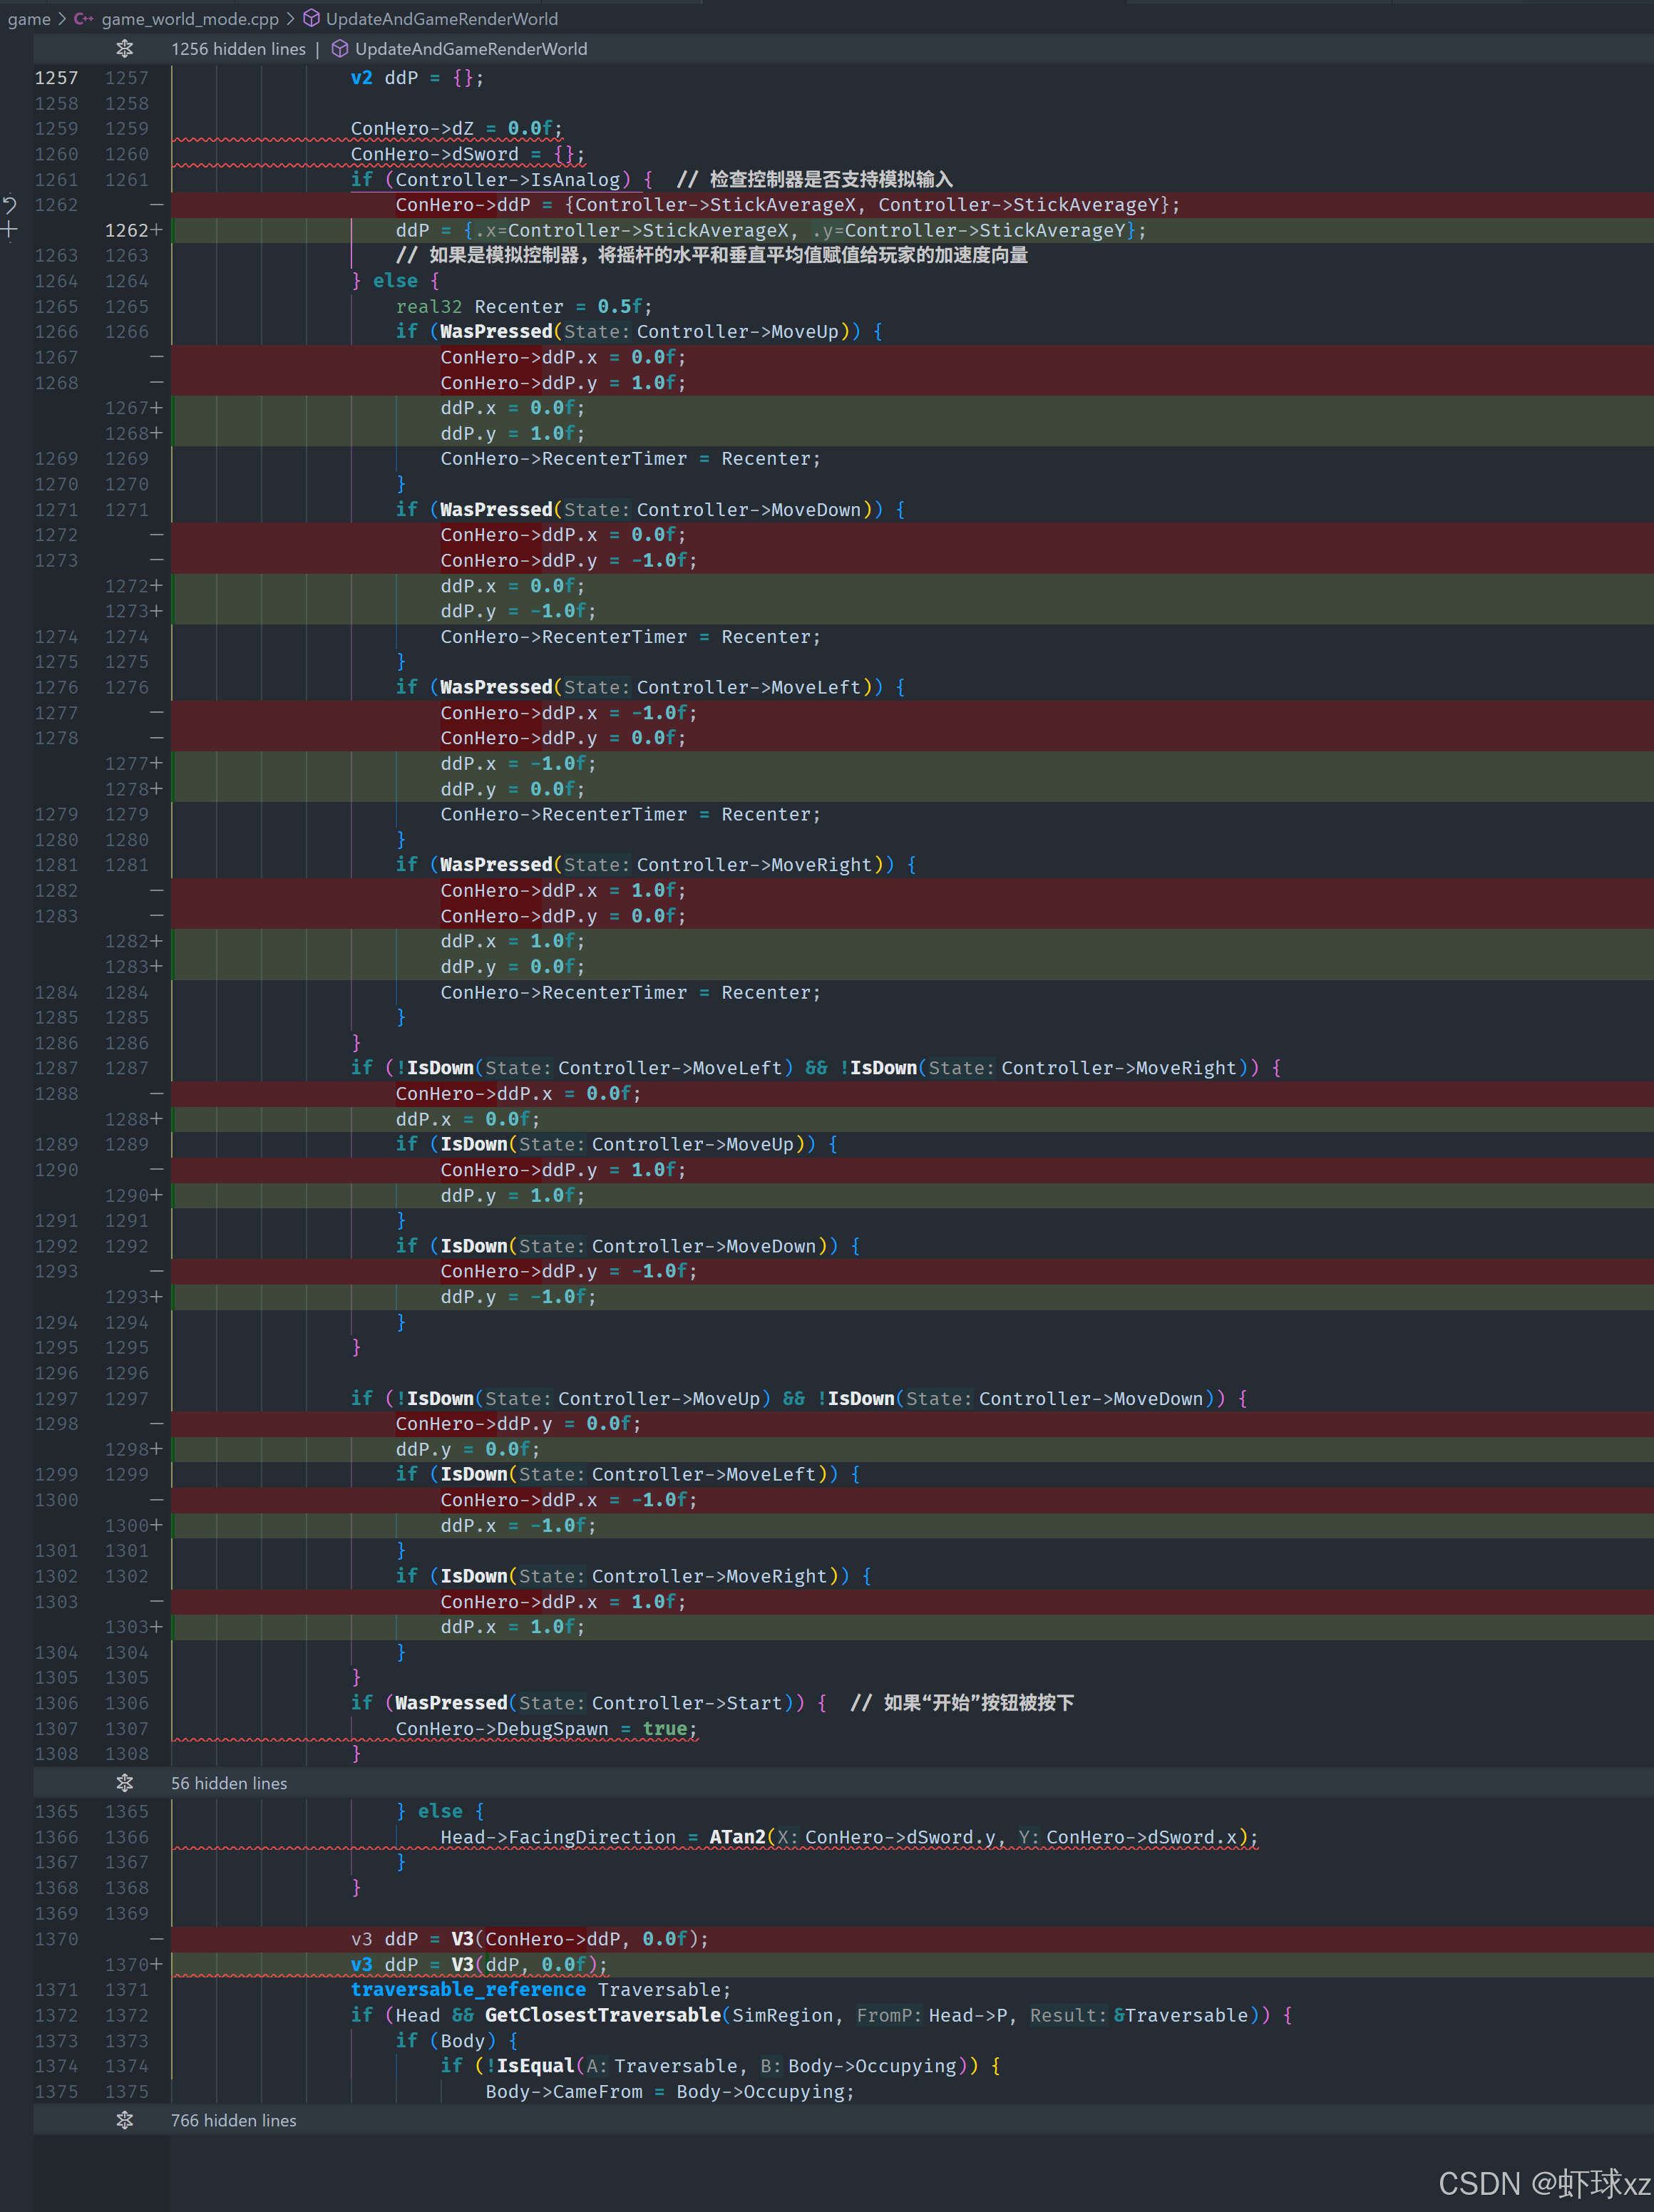Click the cube symbol icon in the breadcrumb path
This screenshot has height=2212, width=1654.
point(312,19)
